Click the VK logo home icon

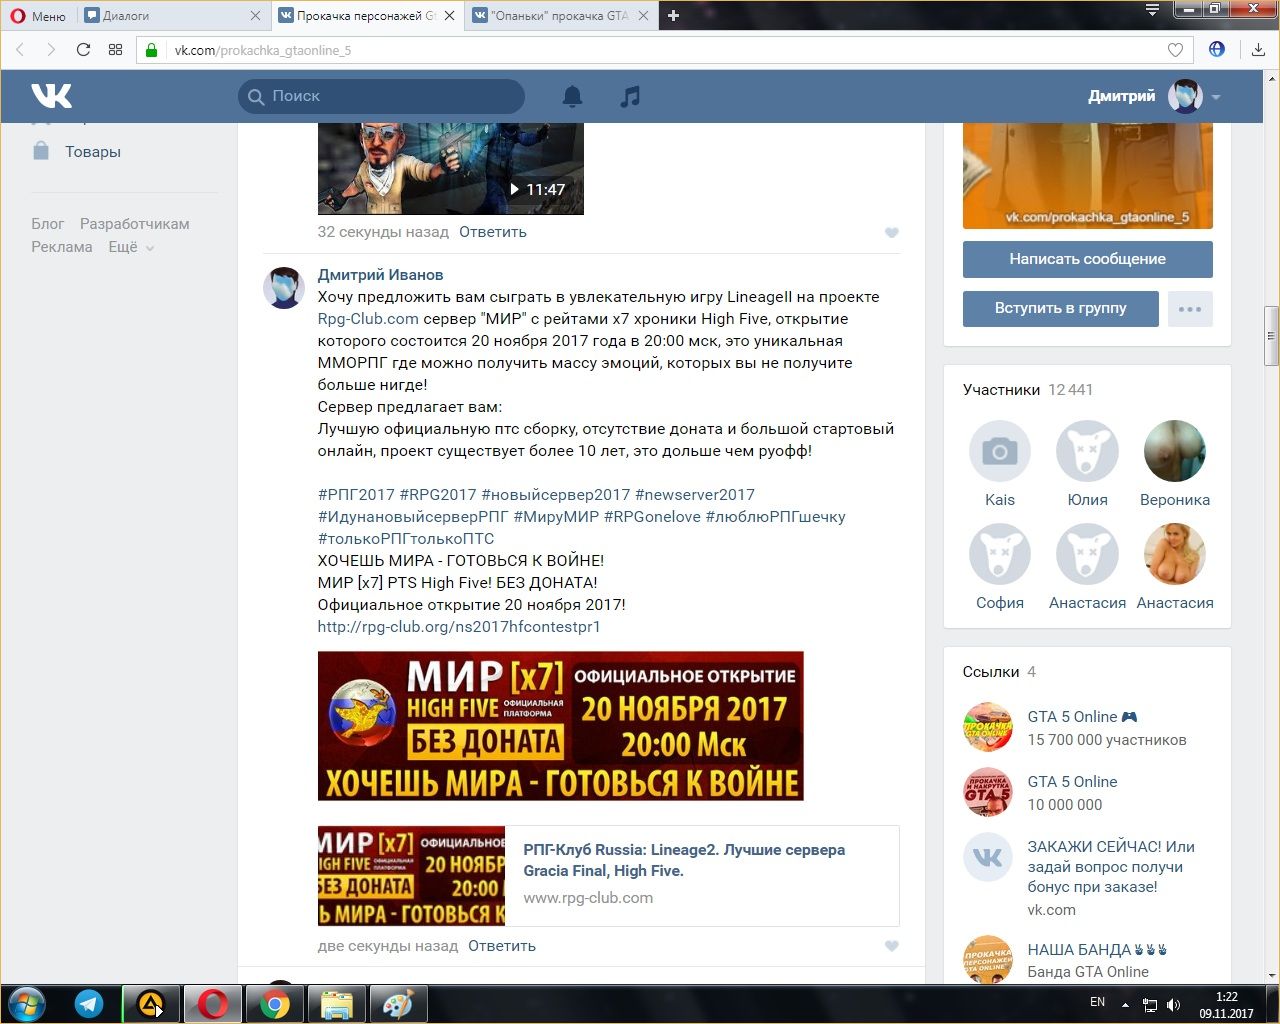click(x=51, y=96)
